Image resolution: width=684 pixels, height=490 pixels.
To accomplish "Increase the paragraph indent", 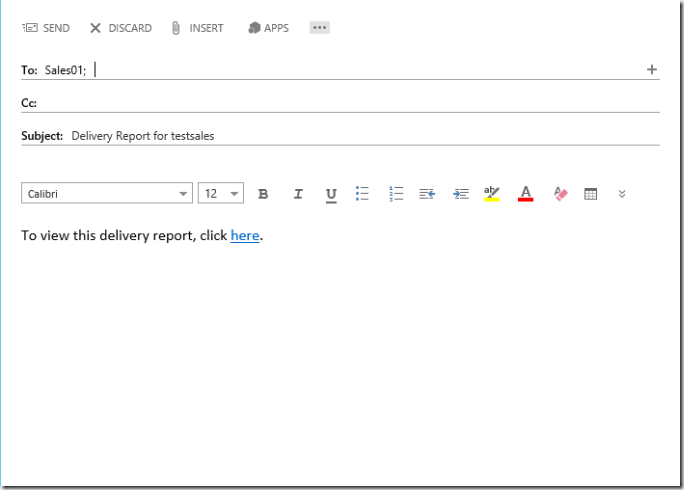I will point(460,194).
